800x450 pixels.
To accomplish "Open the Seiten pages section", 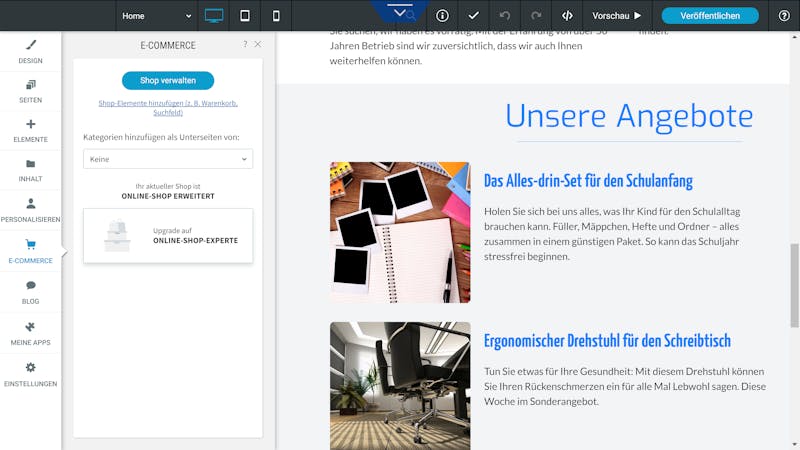I will [31, 91].
